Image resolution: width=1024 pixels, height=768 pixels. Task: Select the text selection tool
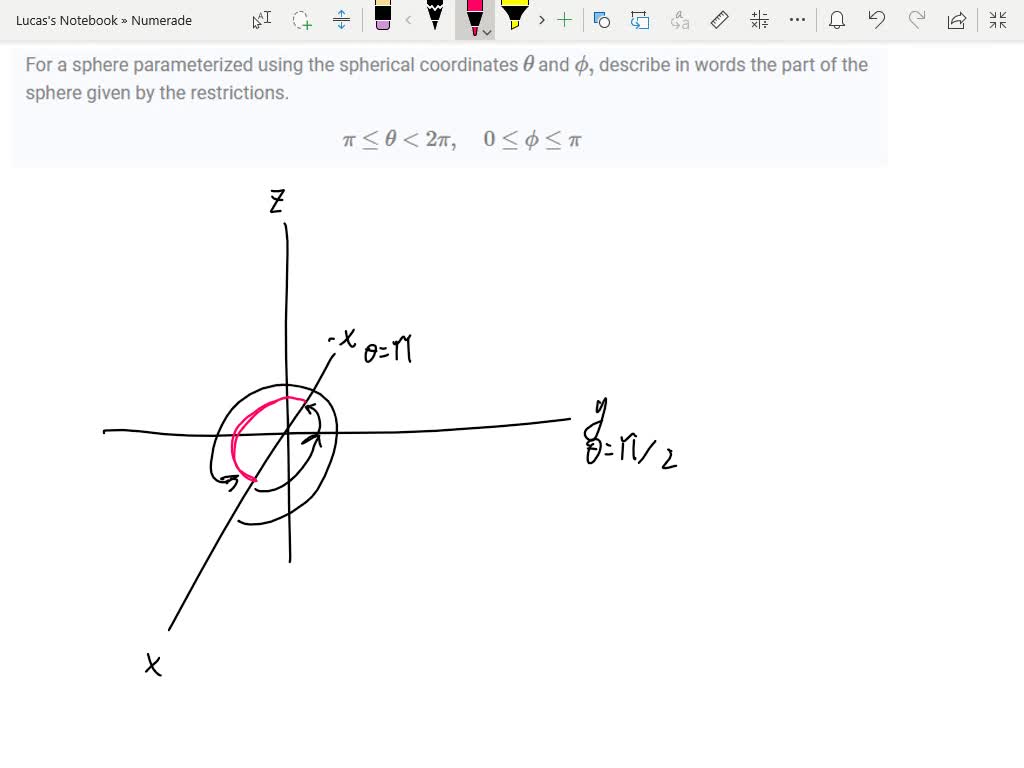pos(260,20)
